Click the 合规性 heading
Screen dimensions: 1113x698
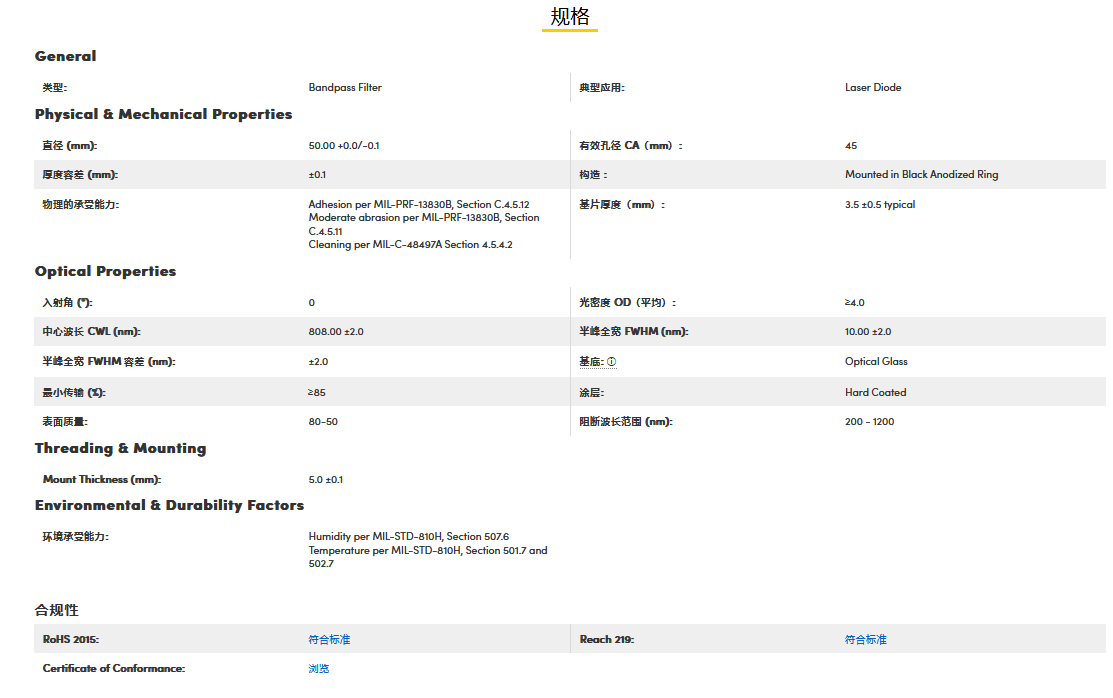(57, 610)
